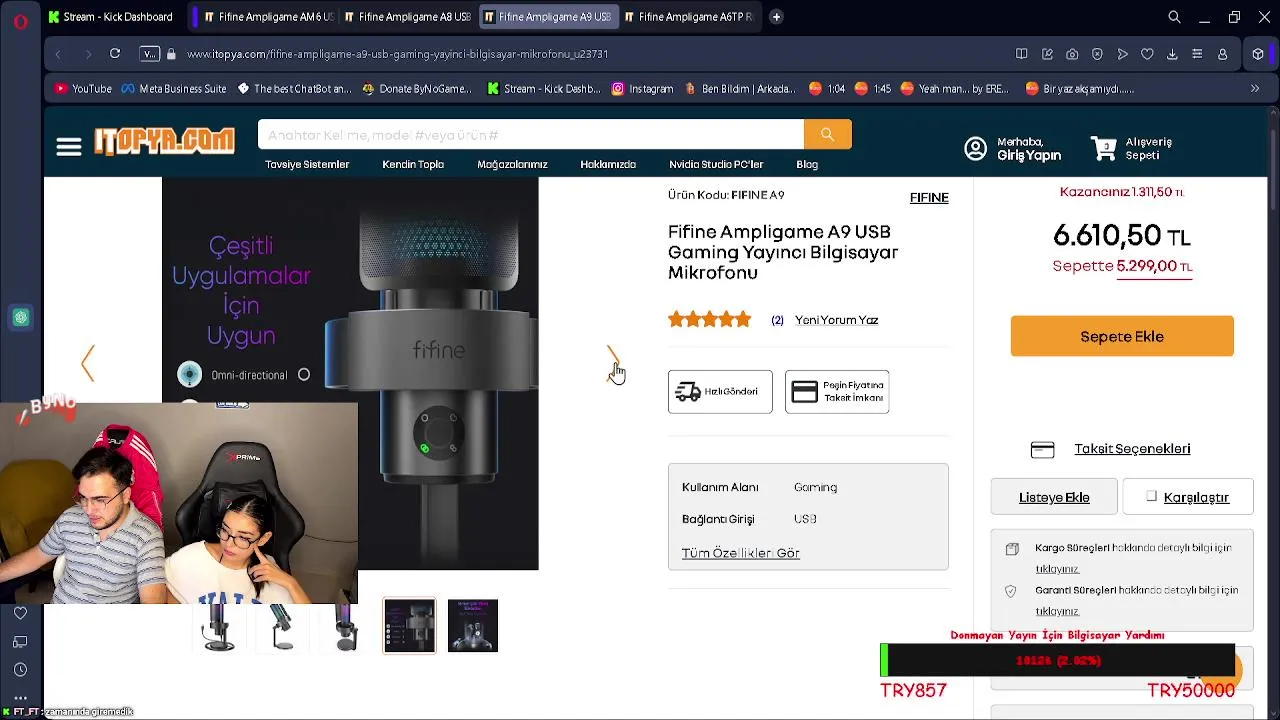Screen dimensions: 1280x720
Task: Click the Hızlı Gönderi truck badge
Action: (720, 392)
